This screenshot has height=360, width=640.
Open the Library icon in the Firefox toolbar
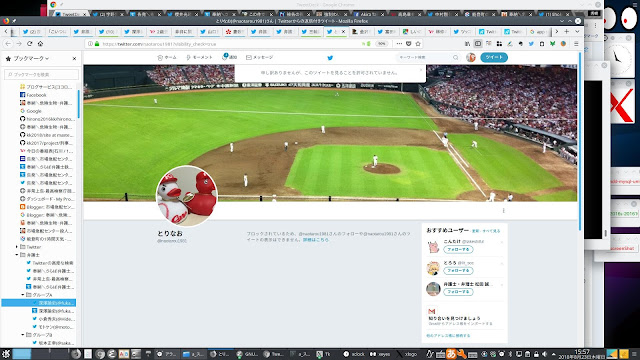(467, 44)
